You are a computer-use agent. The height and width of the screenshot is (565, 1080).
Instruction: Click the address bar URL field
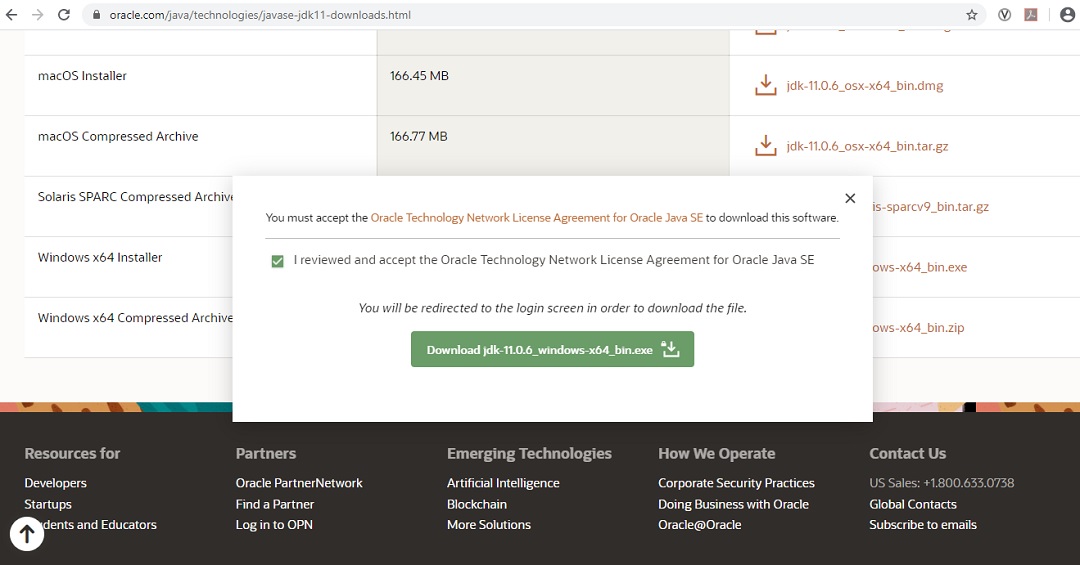point(534,14)
